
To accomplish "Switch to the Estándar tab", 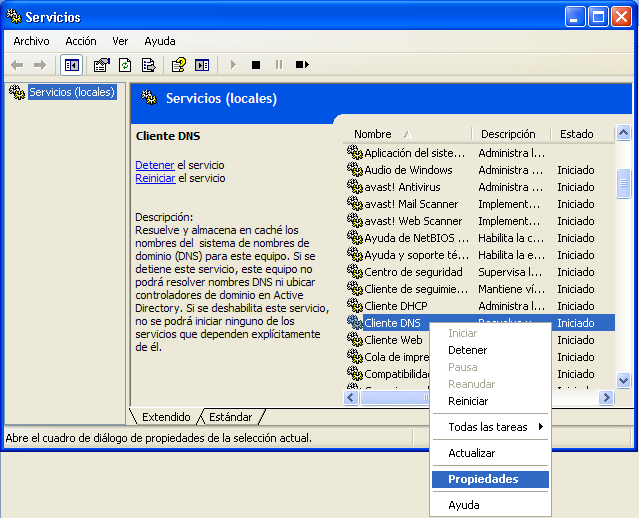I will tap(231, 417).
